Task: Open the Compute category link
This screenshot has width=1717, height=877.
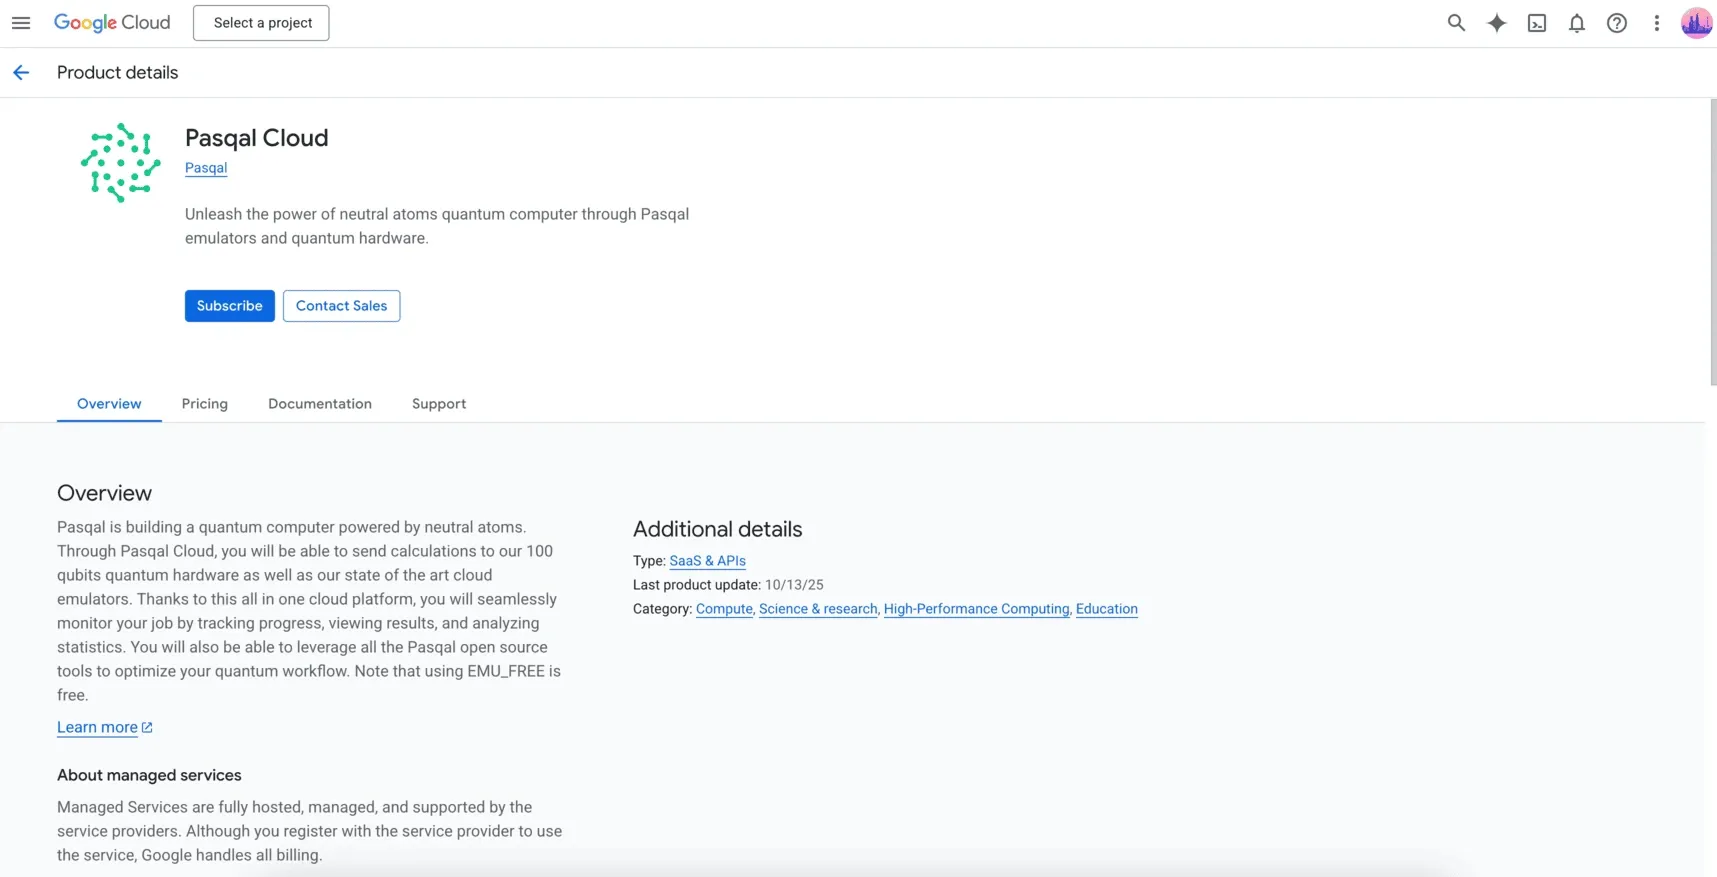Action: pos(724,609)
